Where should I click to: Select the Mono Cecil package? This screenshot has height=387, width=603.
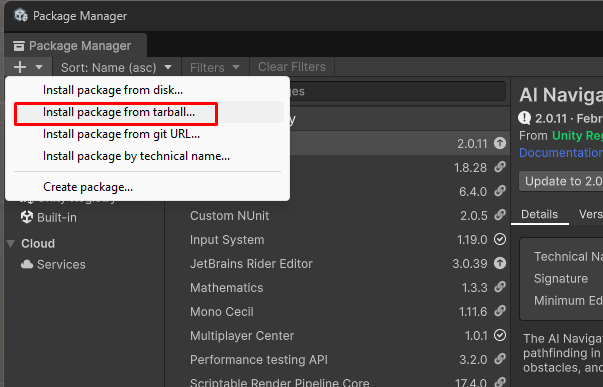click(x=222, y=312)
